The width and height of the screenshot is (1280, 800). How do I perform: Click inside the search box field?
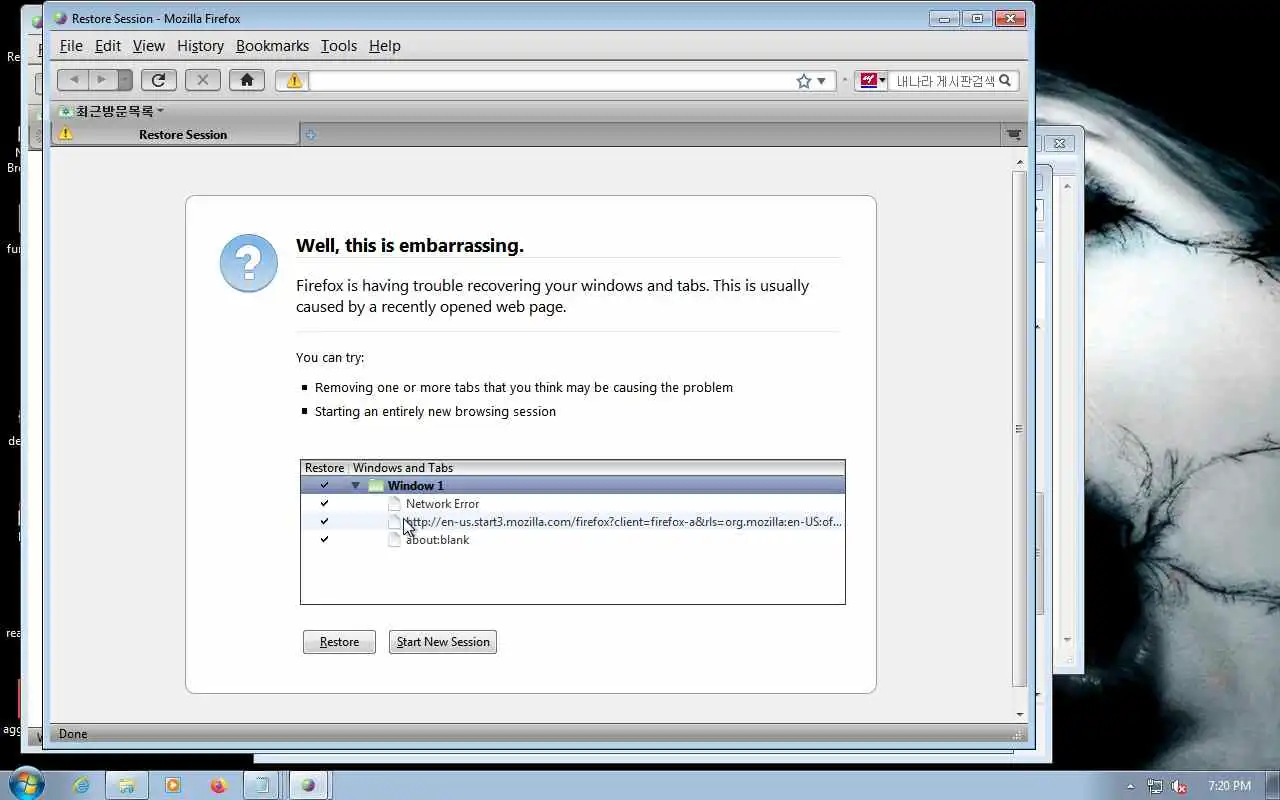coord(944,81)
